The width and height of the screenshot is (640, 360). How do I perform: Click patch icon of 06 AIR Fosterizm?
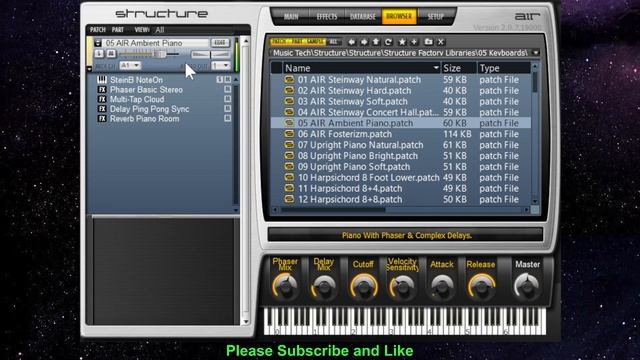289,134
